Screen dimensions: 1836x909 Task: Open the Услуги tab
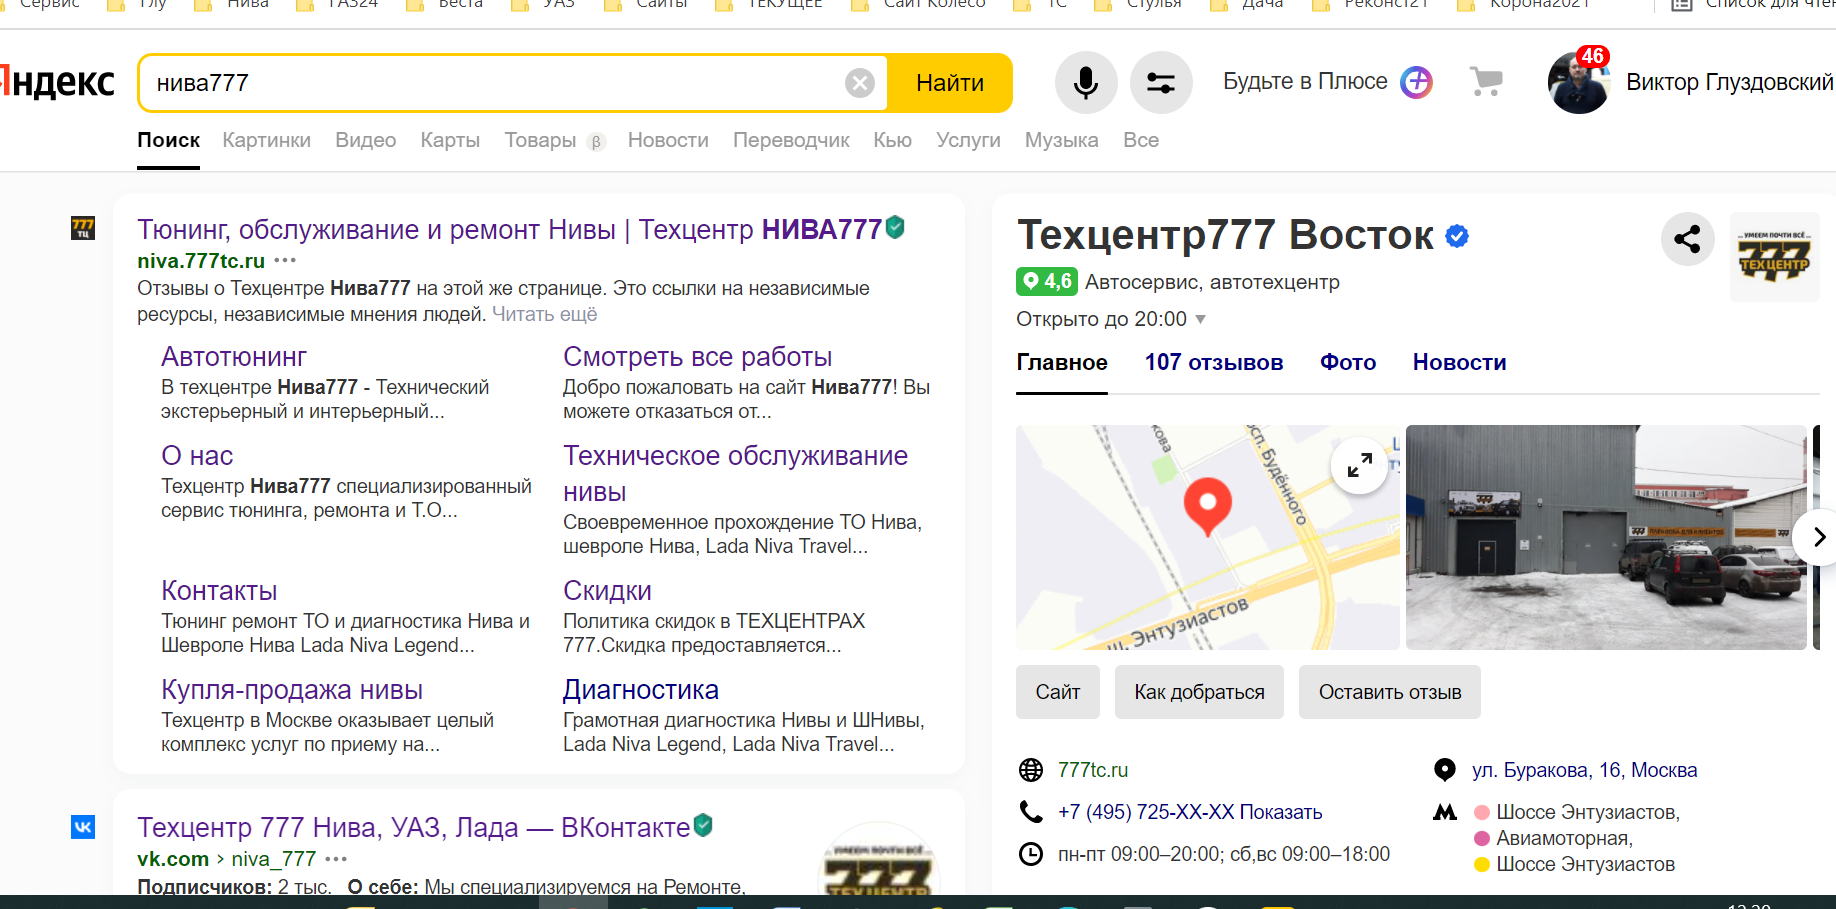[x=968, y=140]
